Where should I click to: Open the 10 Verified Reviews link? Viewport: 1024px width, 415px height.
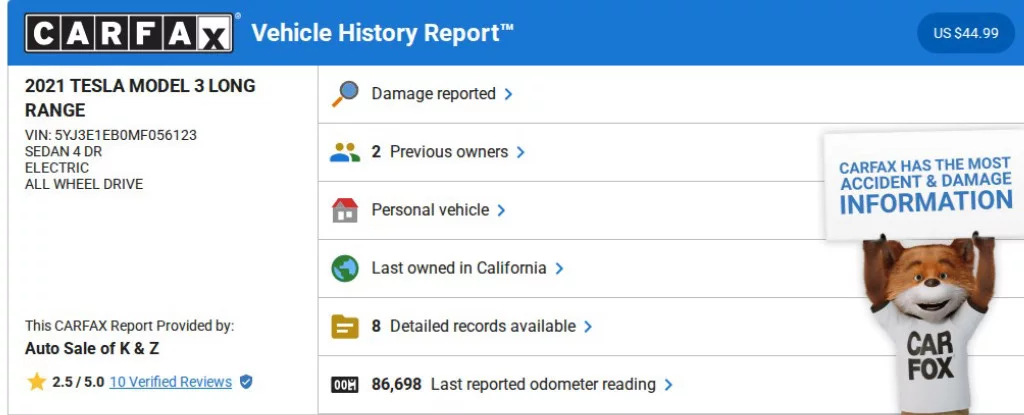(x=170, y=382)
